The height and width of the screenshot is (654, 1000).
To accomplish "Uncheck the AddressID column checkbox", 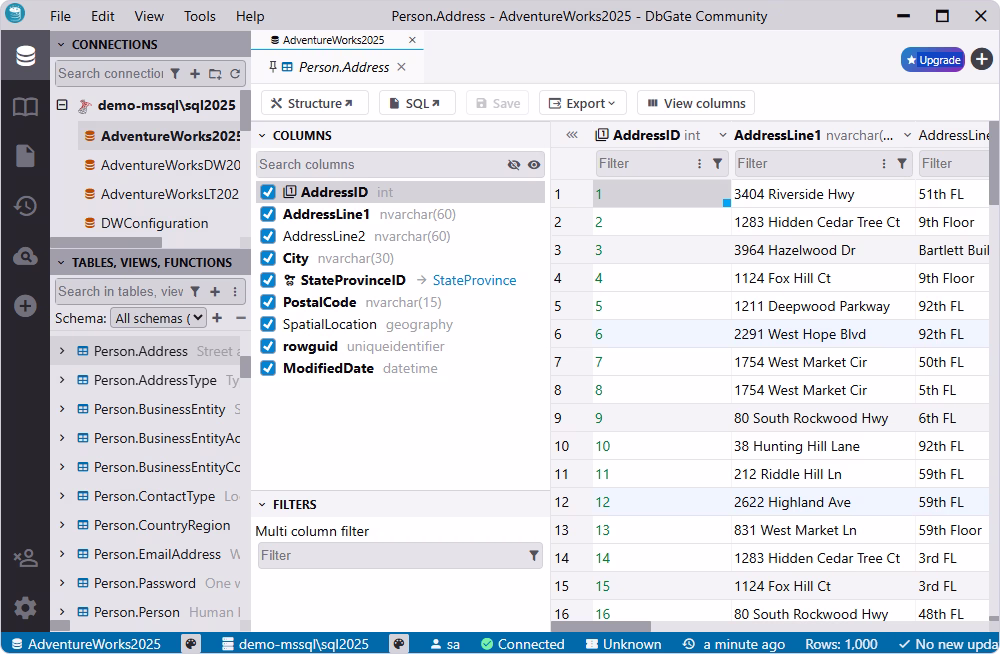I will pyautogui.click(x=268, y=192).
